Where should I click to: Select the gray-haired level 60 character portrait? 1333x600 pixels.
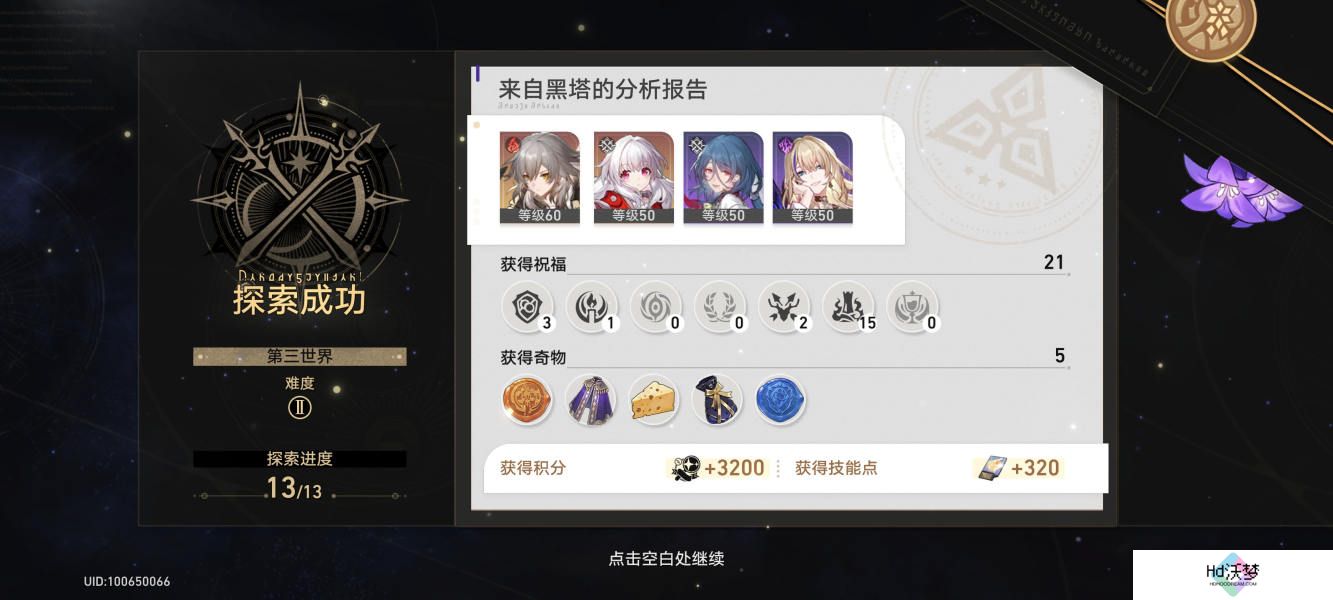[x=539, y=177]
